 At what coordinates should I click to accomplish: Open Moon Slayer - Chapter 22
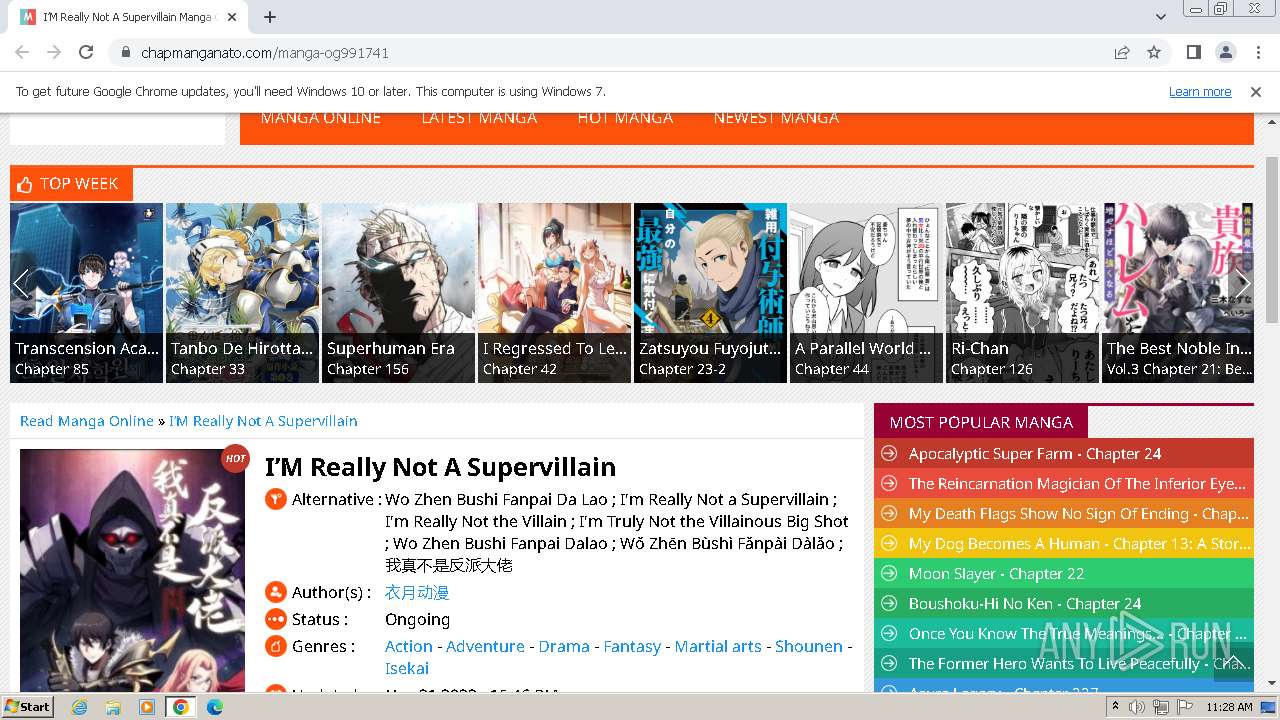click(x=996, y=574)
